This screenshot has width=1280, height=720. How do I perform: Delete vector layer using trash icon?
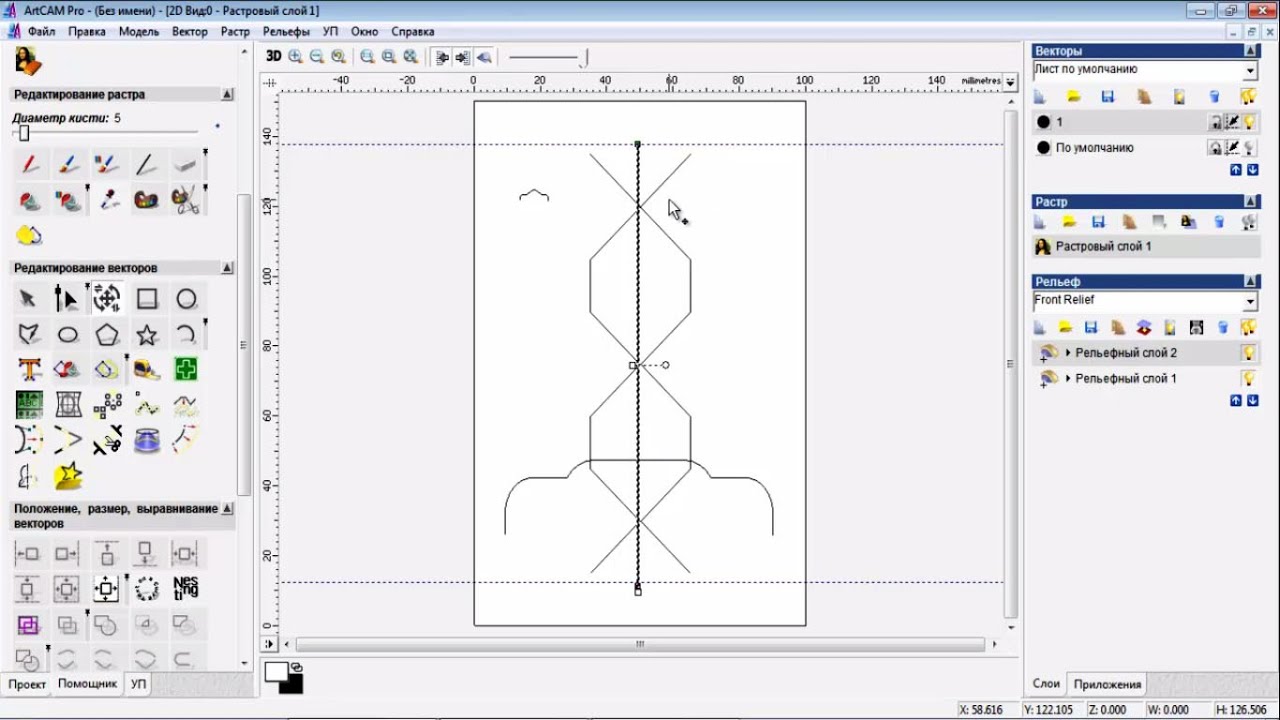1214,97
